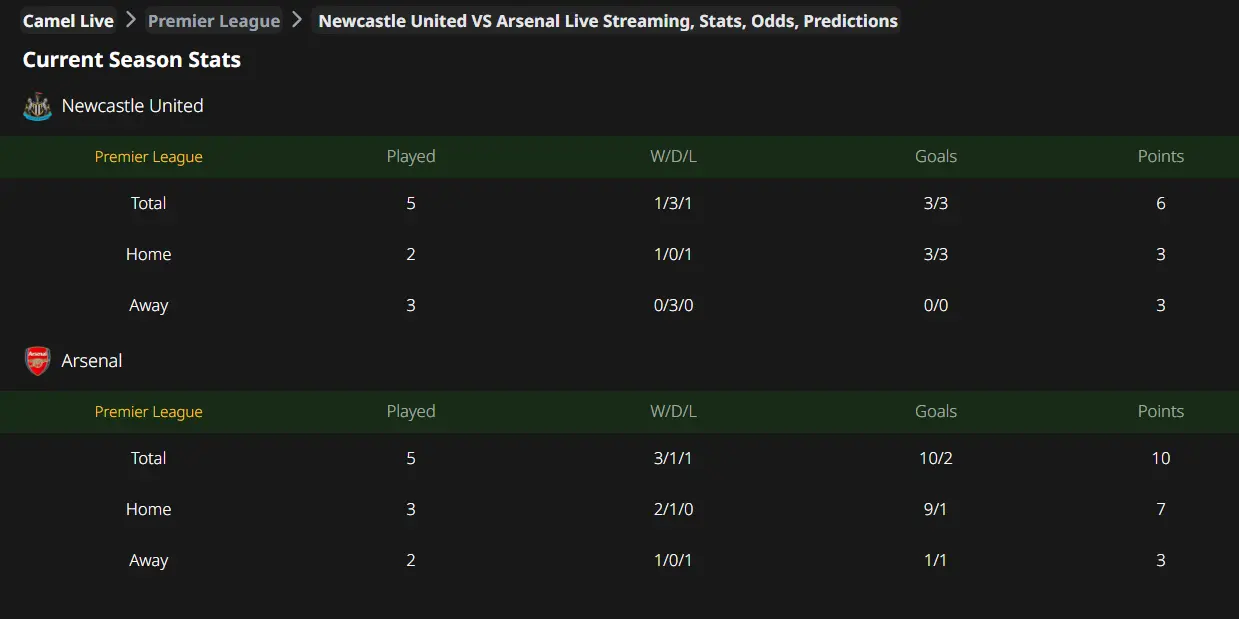Click Premier League label in Arsenal table

pos(149,412)
